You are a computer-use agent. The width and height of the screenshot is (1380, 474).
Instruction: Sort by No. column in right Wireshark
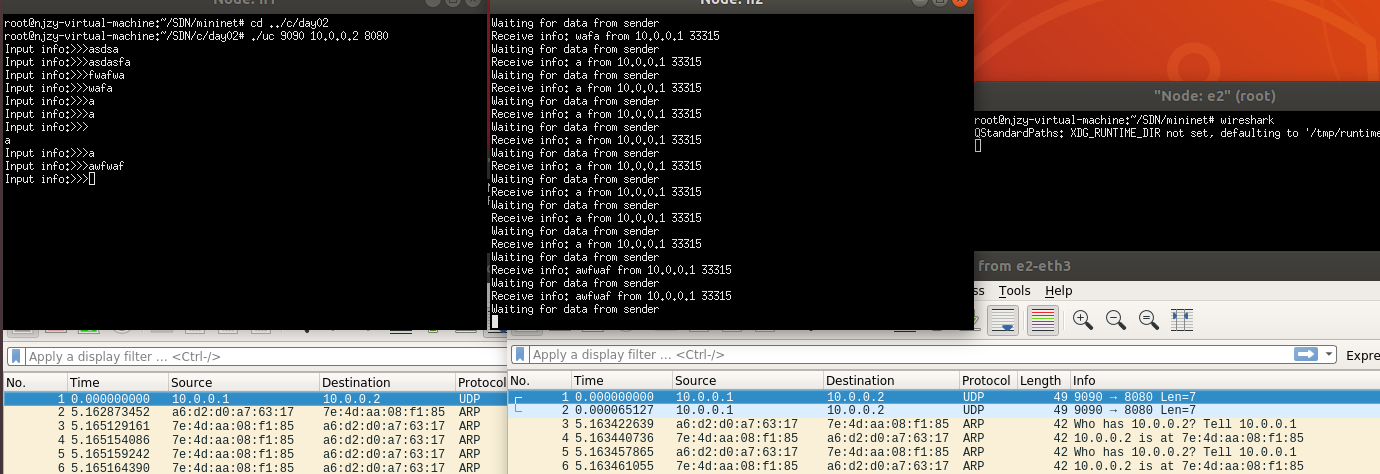pos(539,380)
